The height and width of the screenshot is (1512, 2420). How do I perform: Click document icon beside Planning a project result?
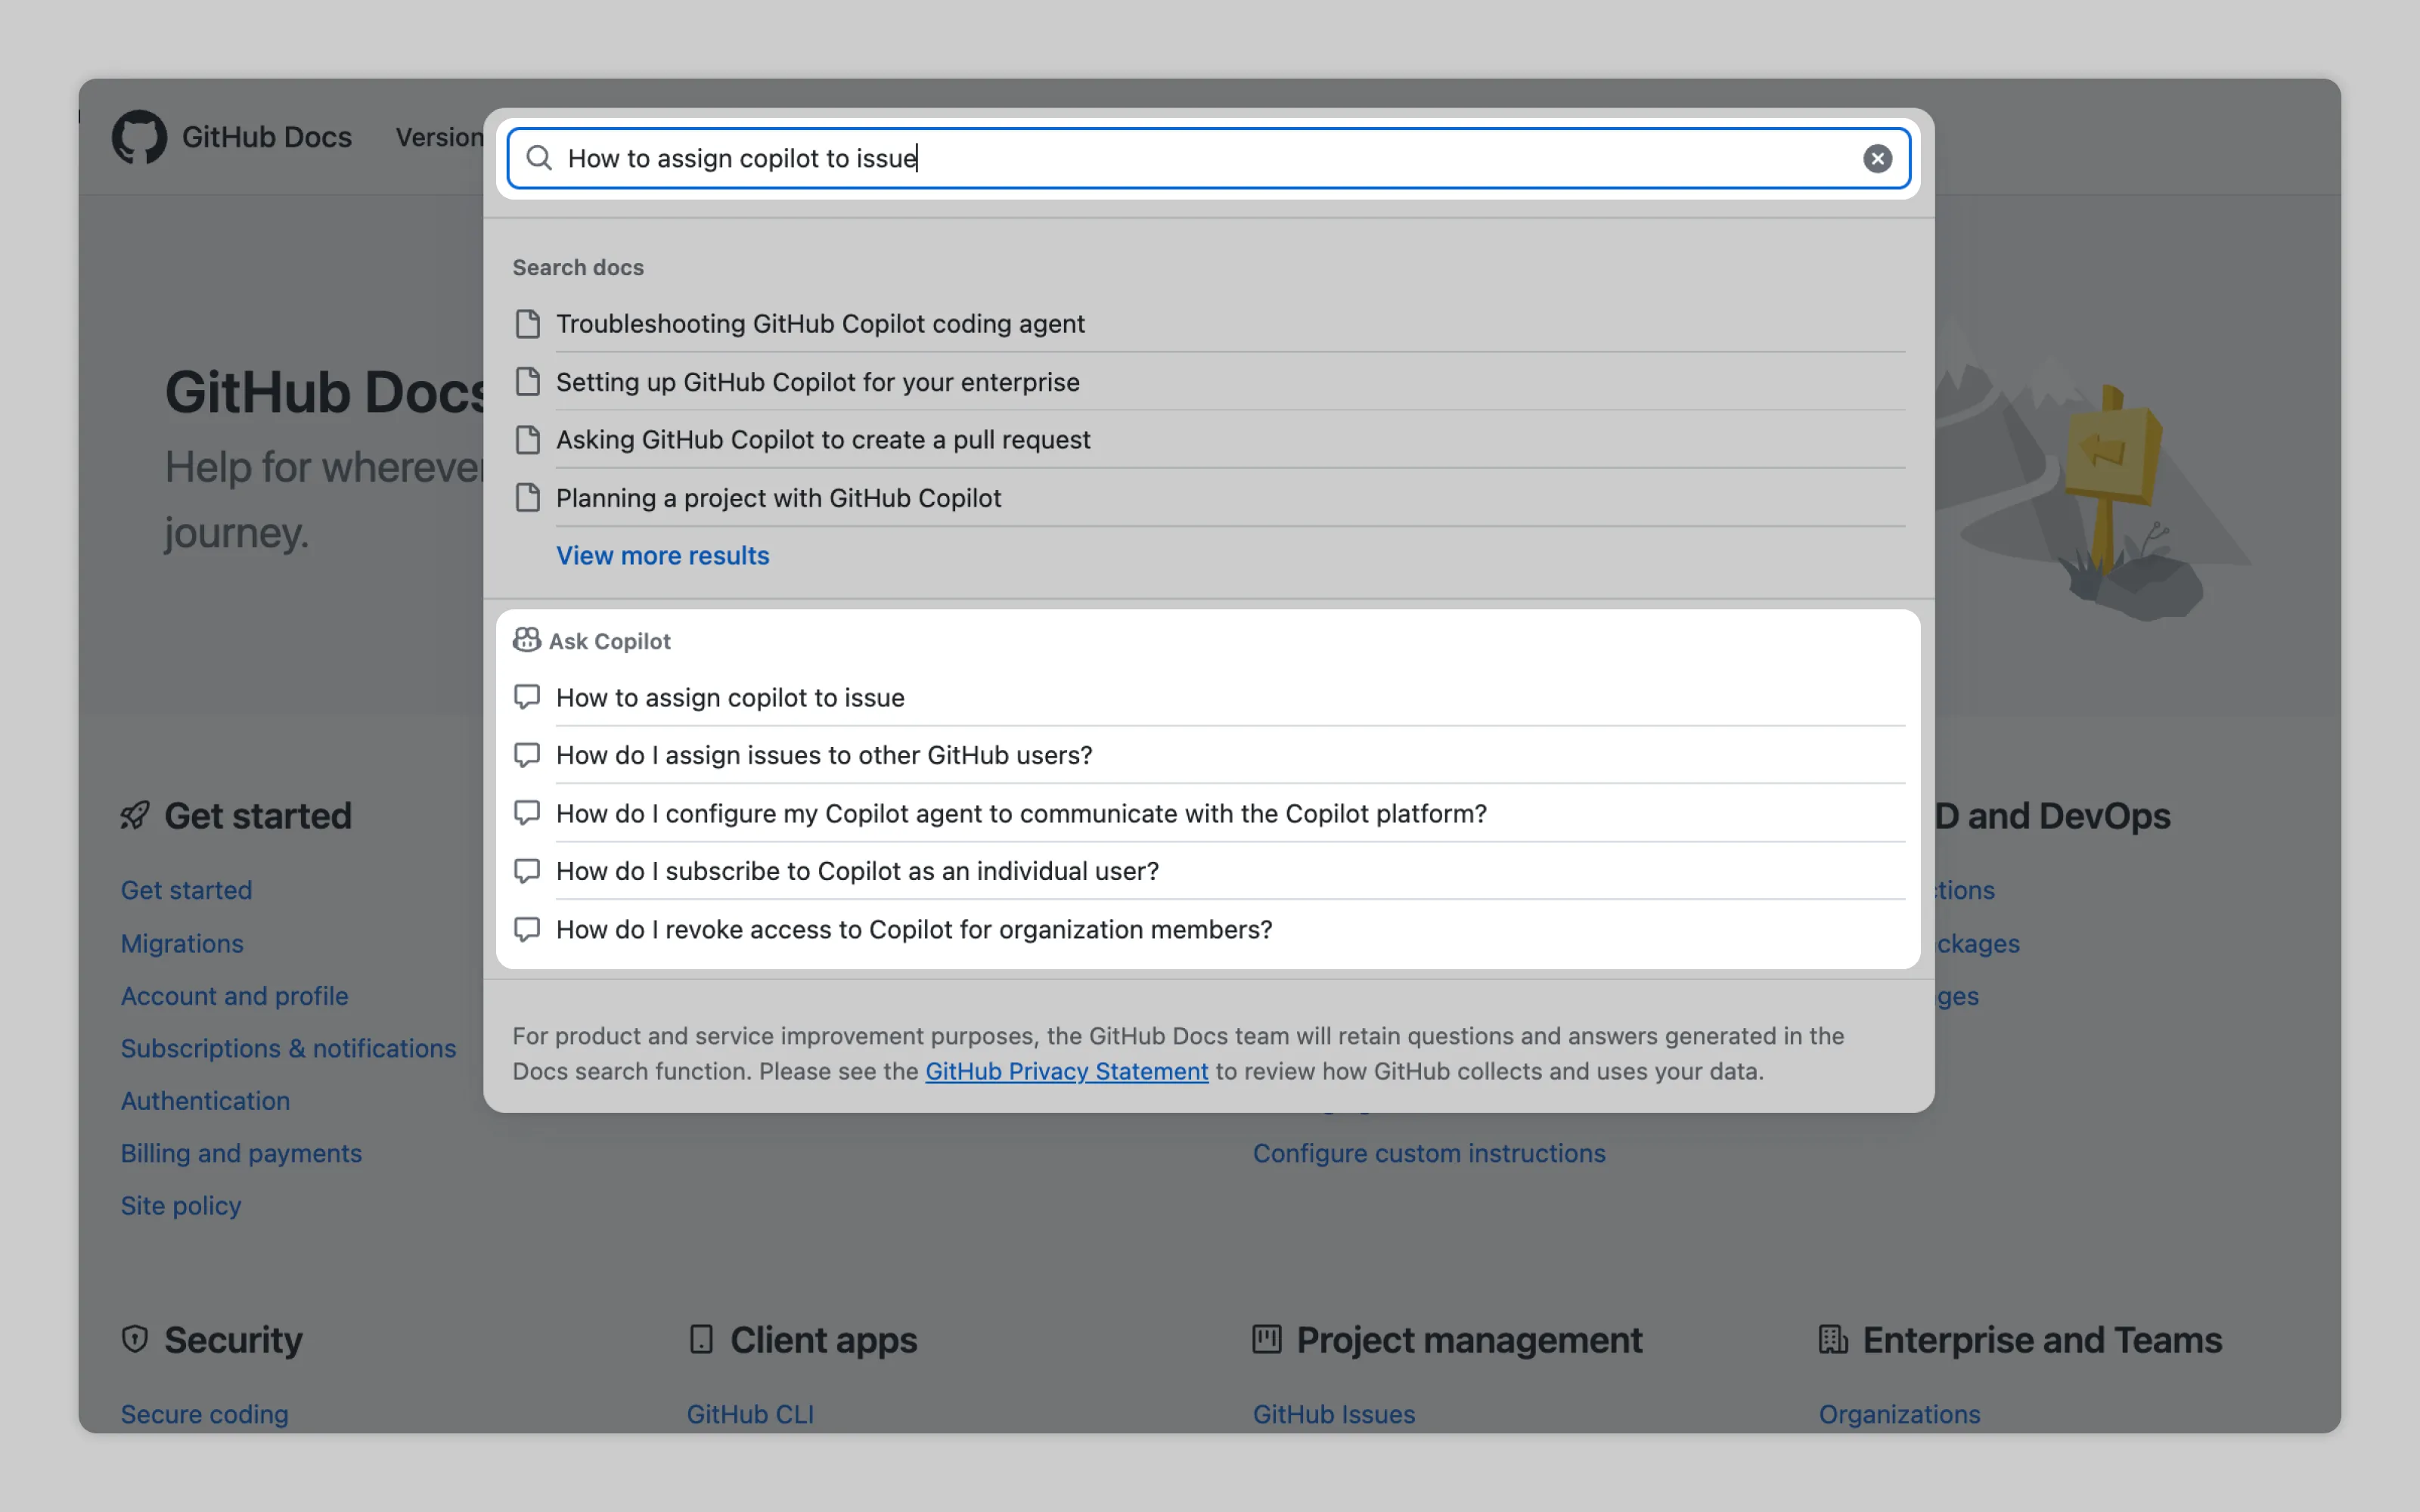[x=527, y=498]
